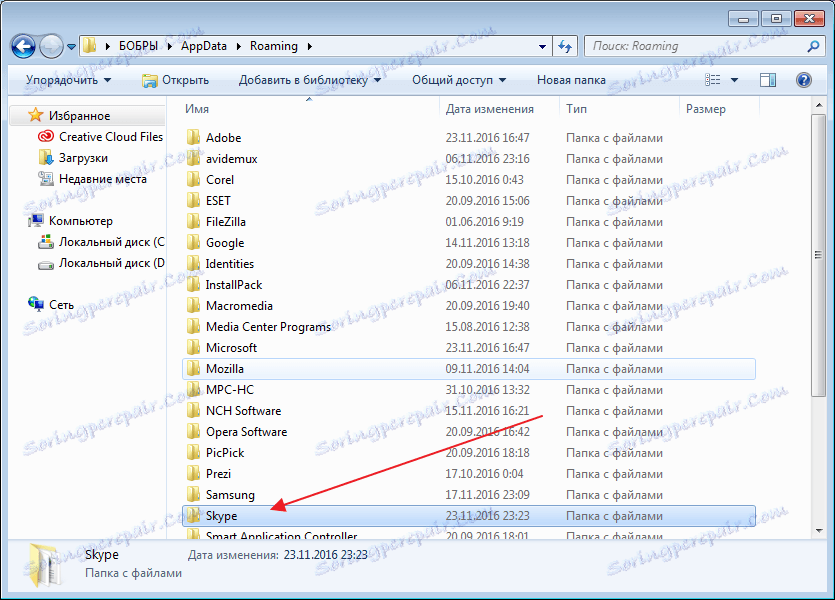The width and height of the screenshot is (835, 600).
Task: Expand the arrow after Roaming breadcrumb
Action: pyautogui.click(x=309, y=46)
